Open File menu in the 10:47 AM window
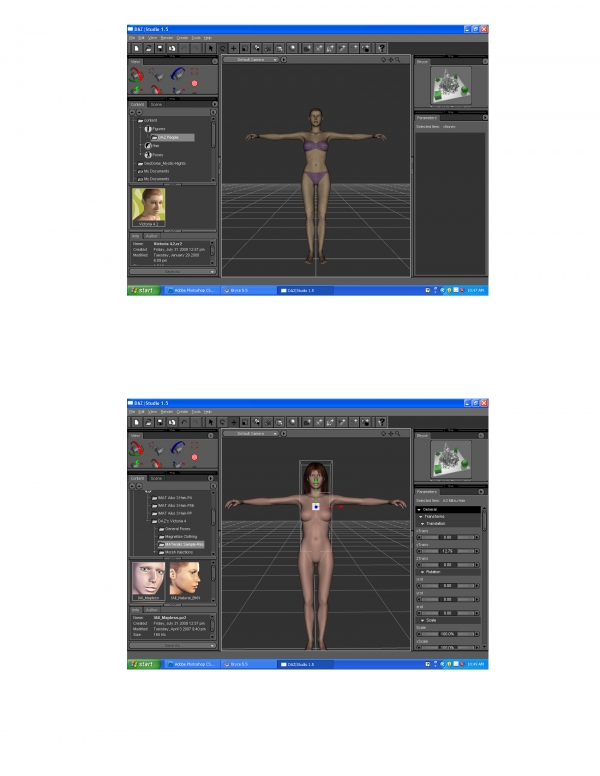The width and height of the screenshot is (600, 776). point(132,38)
